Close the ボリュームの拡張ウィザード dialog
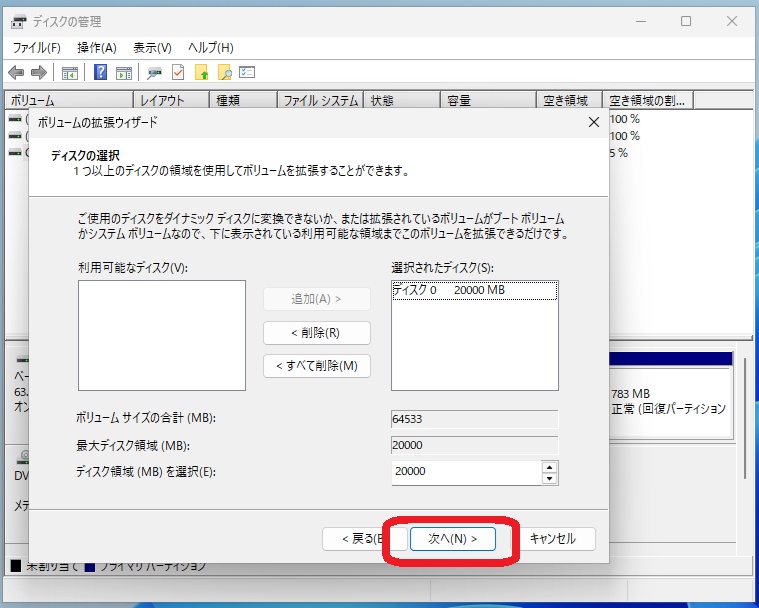This screenshot has width=759, height=608. (x=594, y=122)
